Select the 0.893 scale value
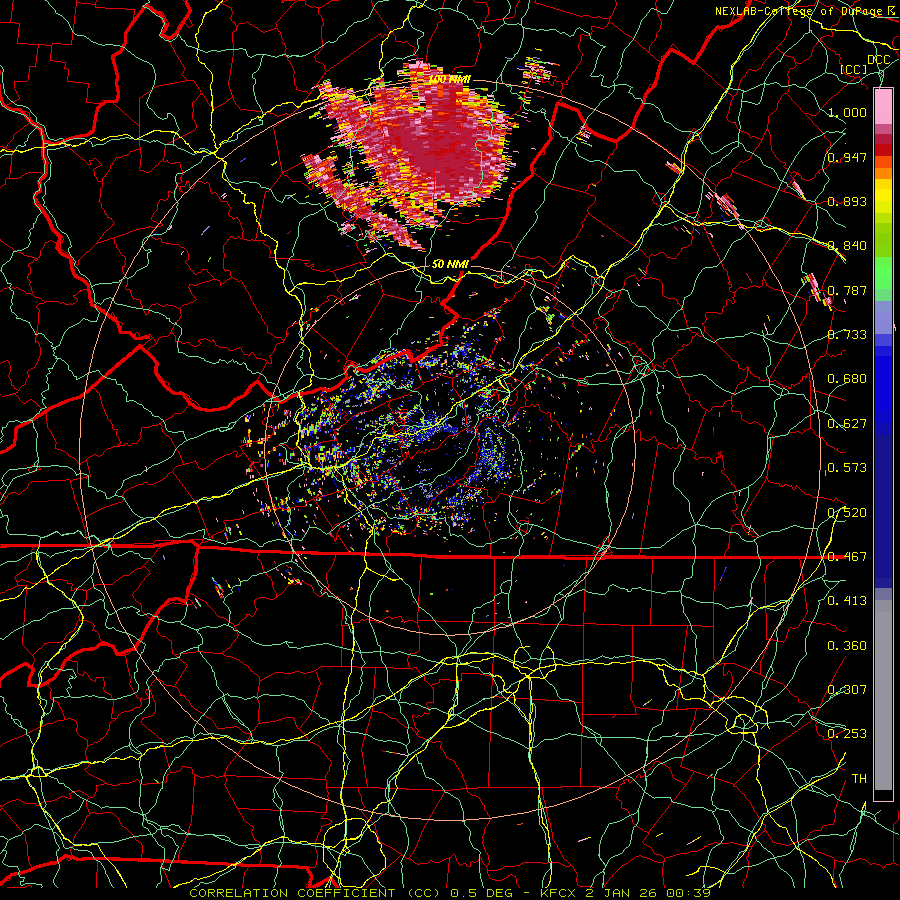 (x=847, y=201)
